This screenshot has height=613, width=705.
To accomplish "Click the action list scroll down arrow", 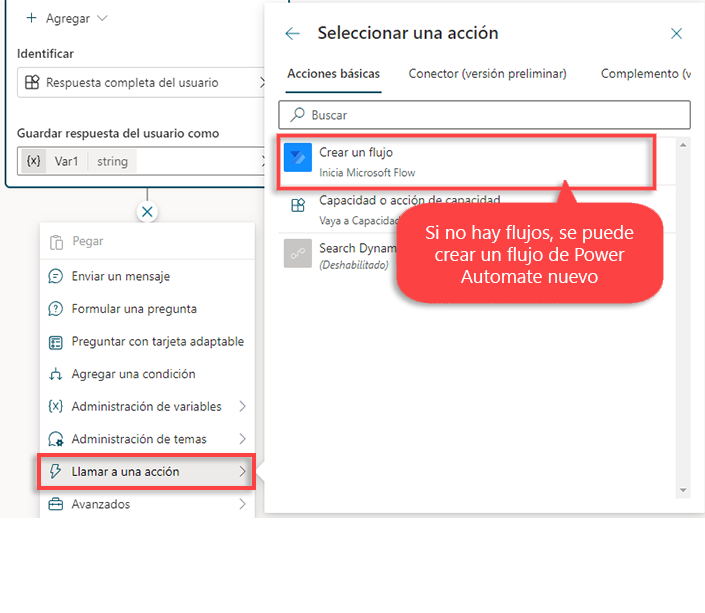I will click(x=683, y=490).
